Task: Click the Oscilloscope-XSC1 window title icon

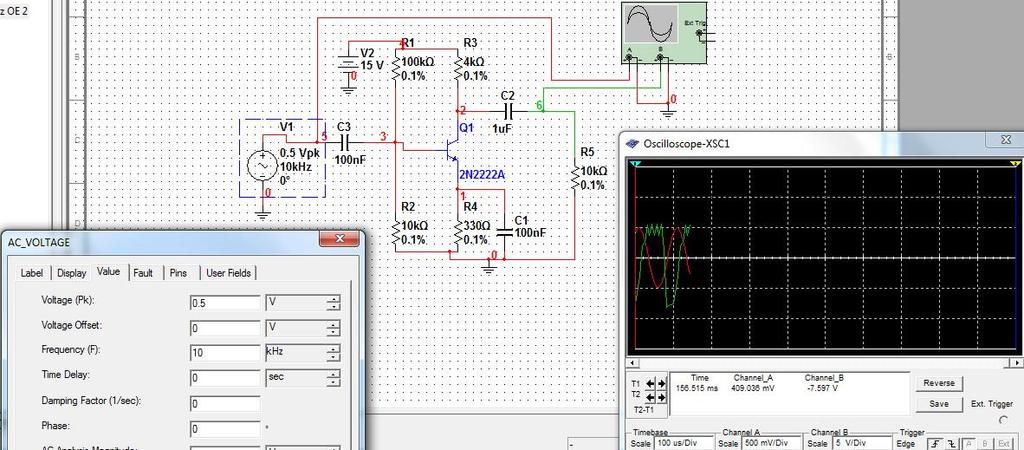Action: (631, 143)
